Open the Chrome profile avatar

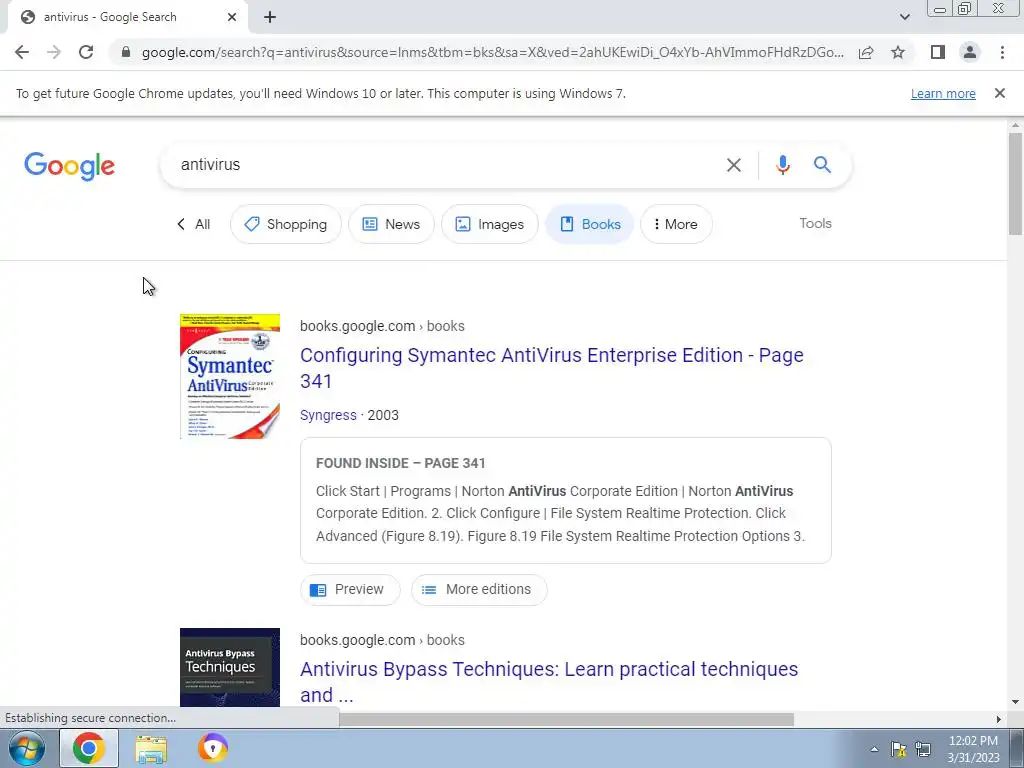point(970,52)
